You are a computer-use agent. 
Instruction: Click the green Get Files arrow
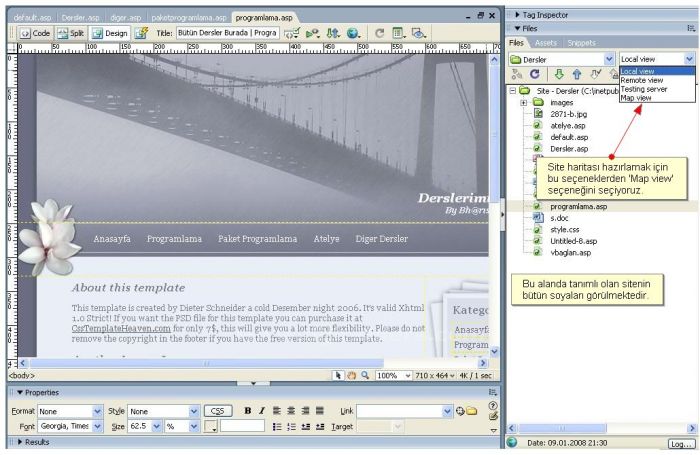[x=558, y=74]
